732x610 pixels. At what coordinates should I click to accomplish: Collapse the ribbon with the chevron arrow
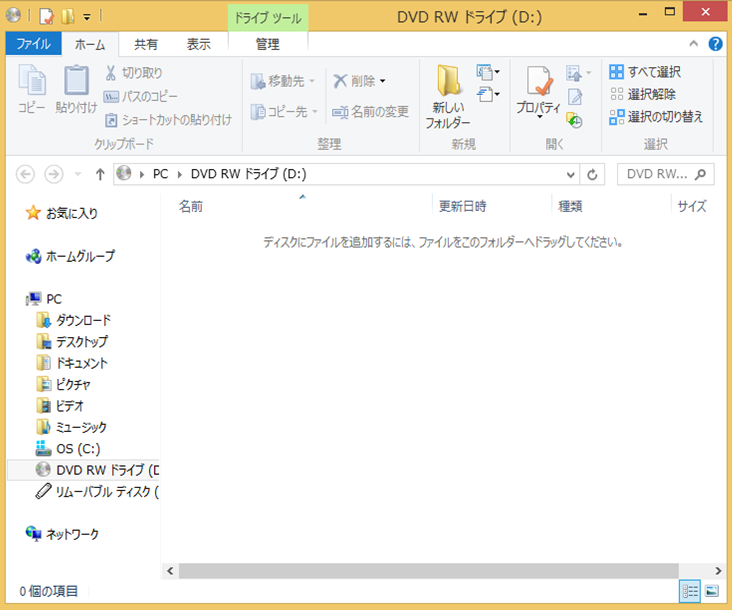(x=694, y=44)
